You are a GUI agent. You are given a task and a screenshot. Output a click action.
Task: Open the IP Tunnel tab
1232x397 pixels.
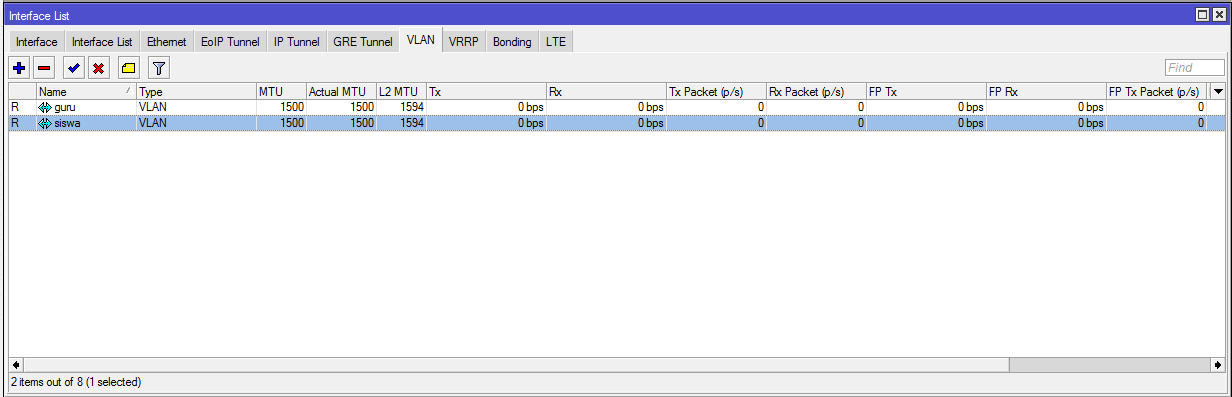pyautogui.click(x=297, y=42)
